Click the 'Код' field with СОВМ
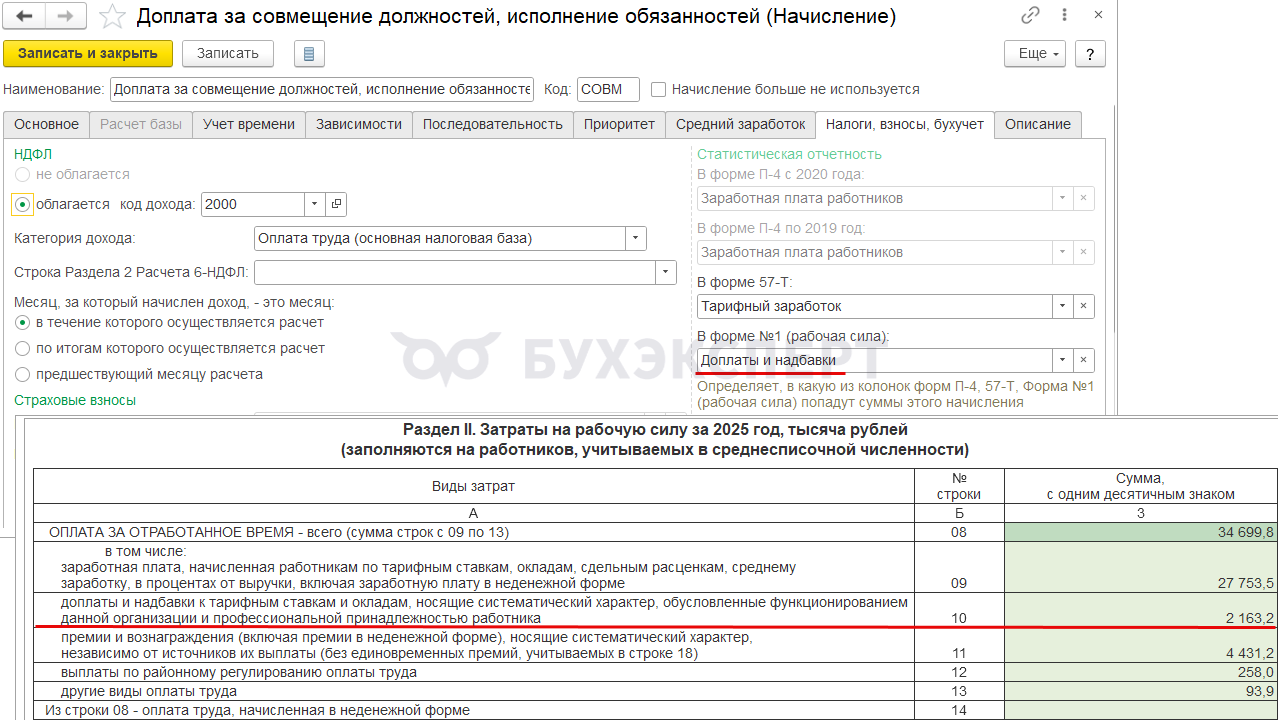 (x=608, y=90)
